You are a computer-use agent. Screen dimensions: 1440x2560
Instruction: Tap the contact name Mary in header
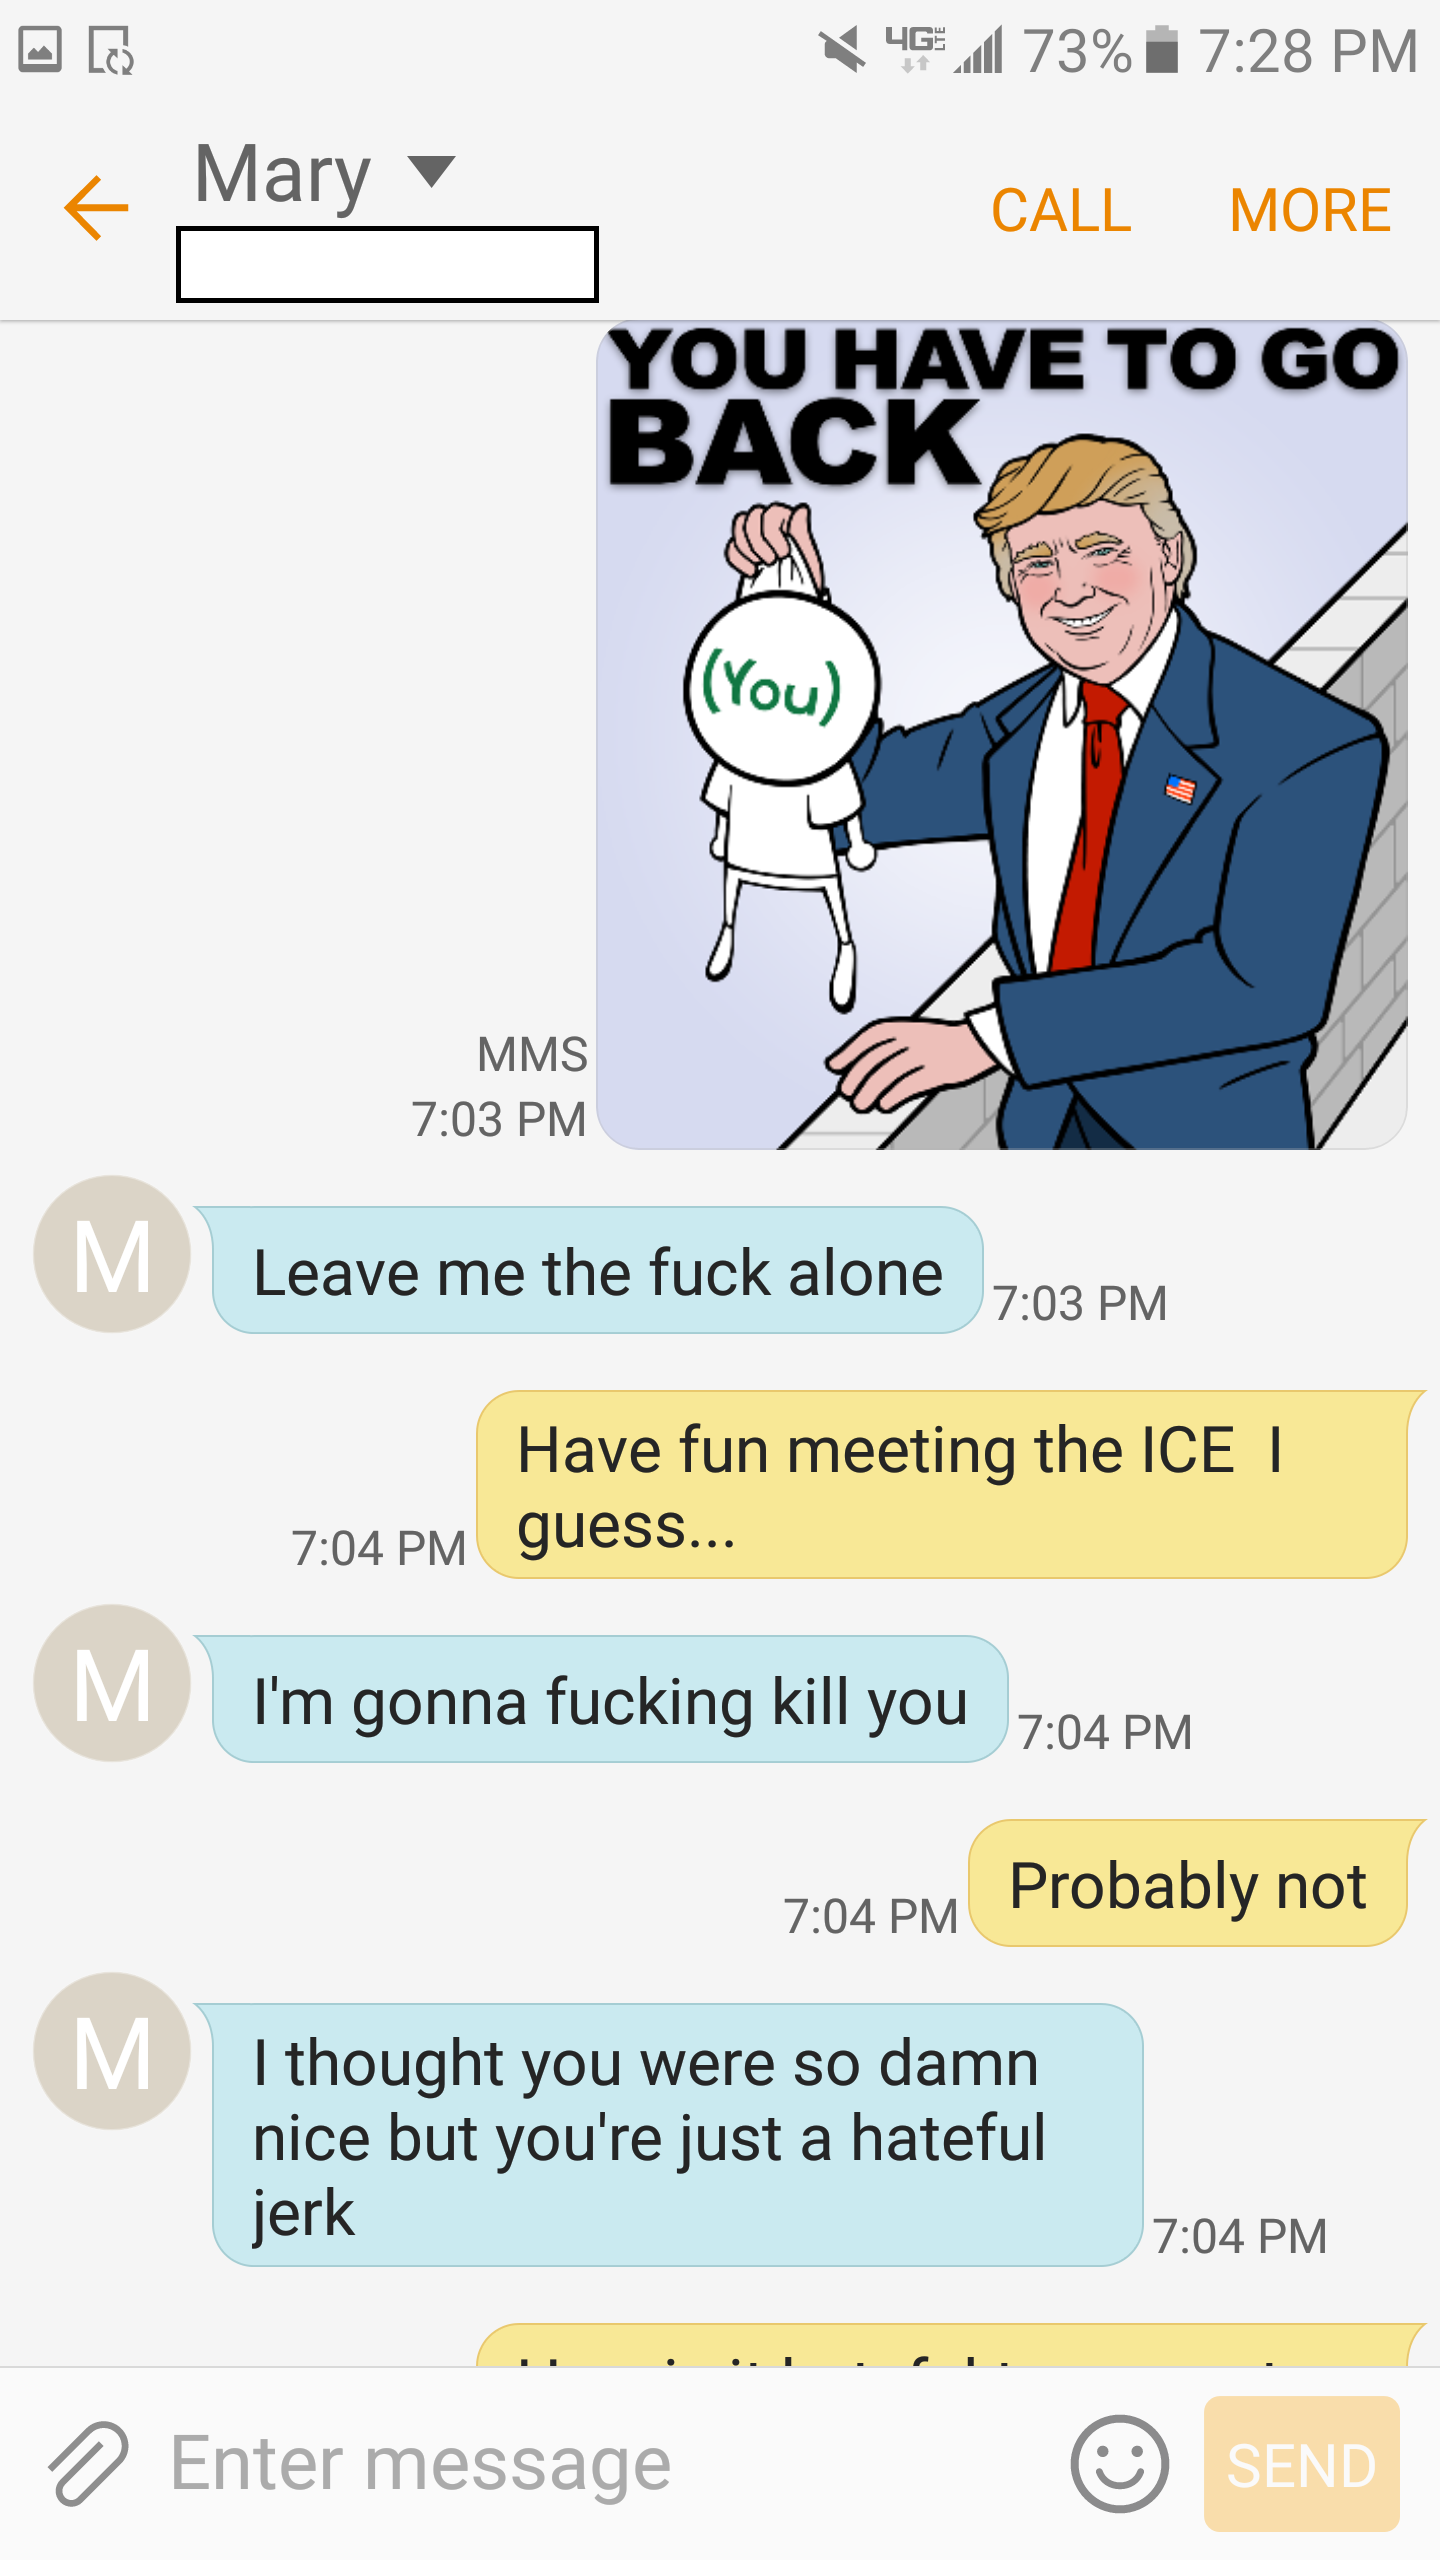point(282,174)
